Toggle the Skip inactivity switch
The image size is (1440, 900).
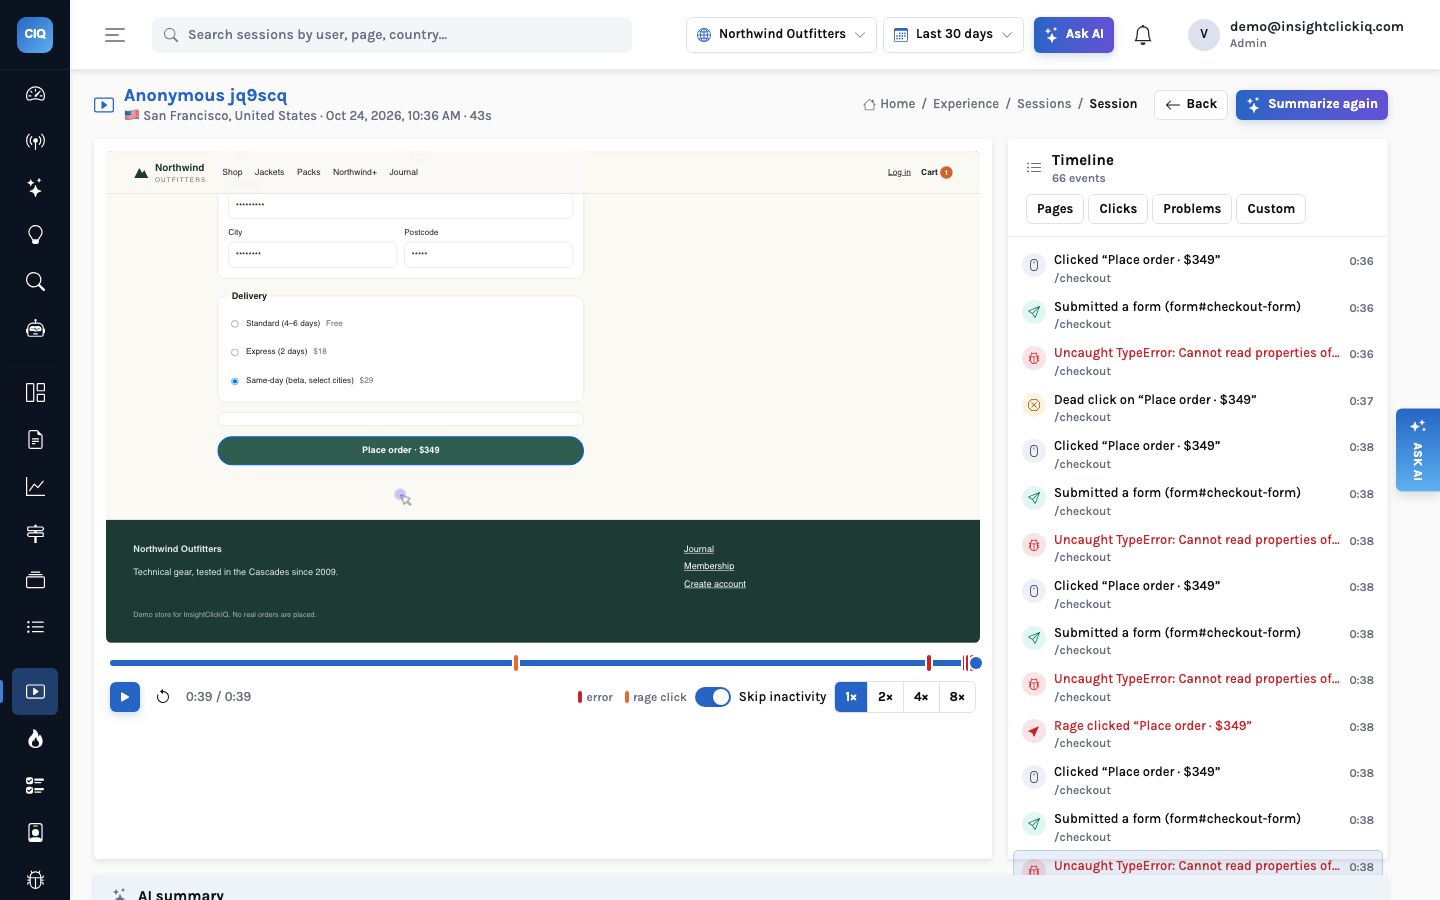pyautogui.click(x=713, y=697)
